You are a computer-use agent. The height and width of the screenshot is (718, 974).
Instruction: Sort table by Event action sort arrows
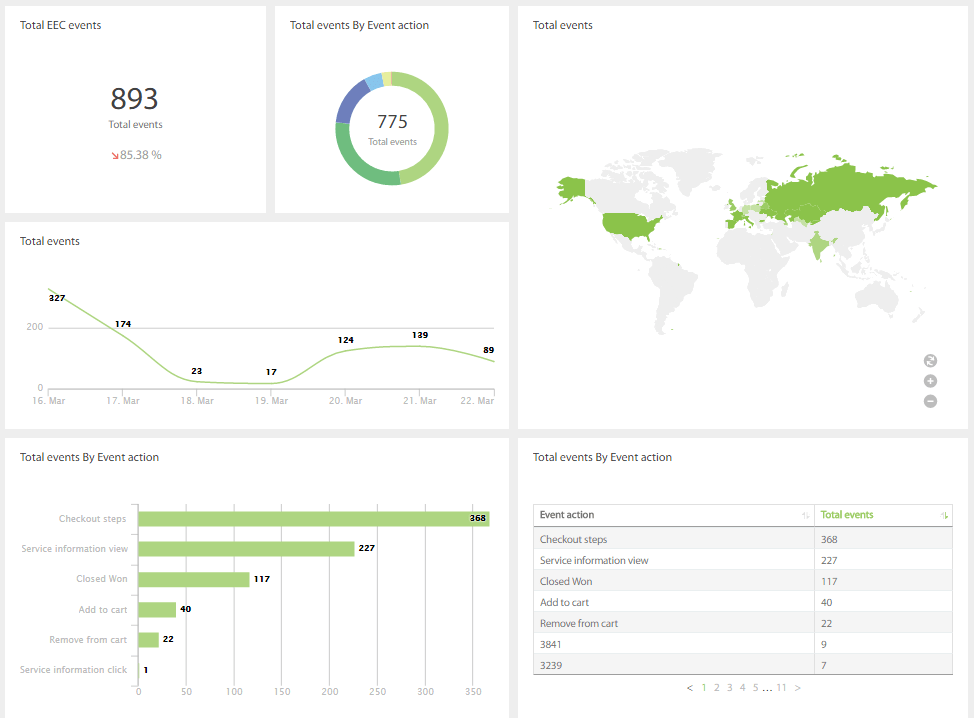[805, 516]
